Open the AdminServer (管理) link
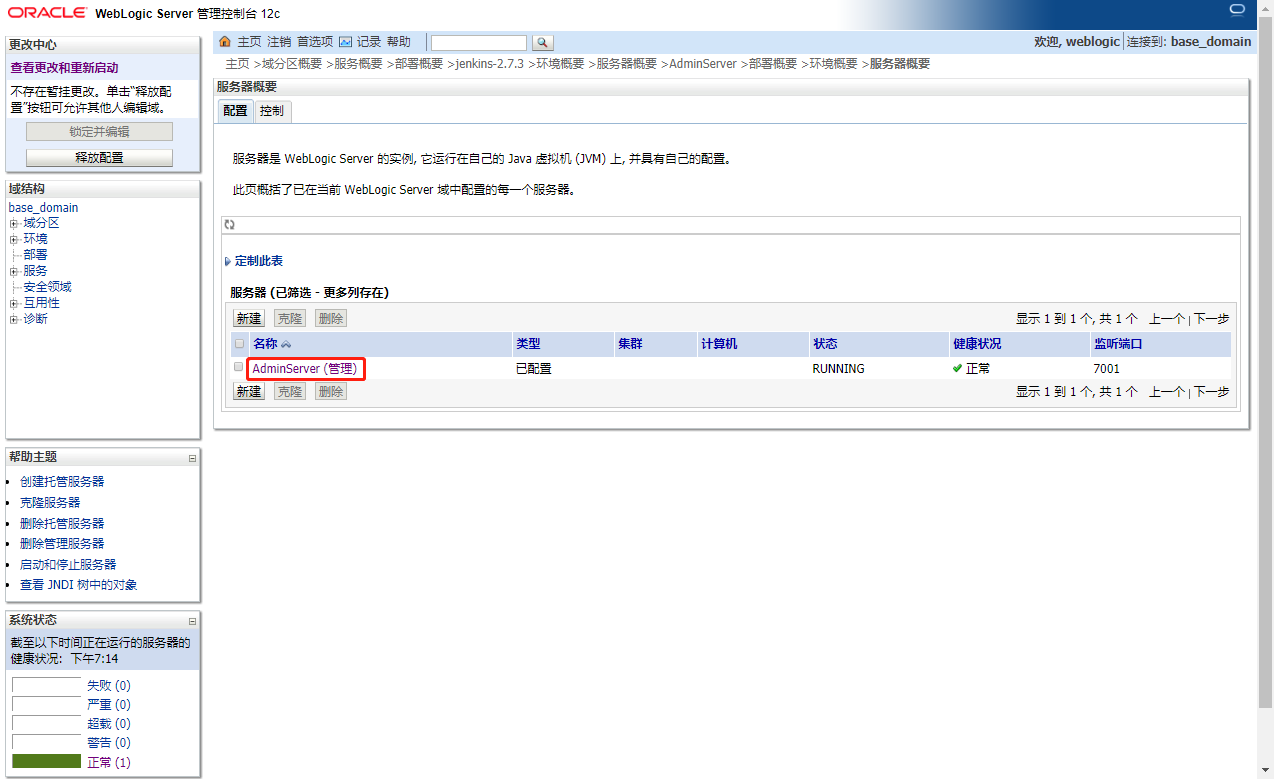Viewport: 1274px width, 779px height. (x=305, y=369)
